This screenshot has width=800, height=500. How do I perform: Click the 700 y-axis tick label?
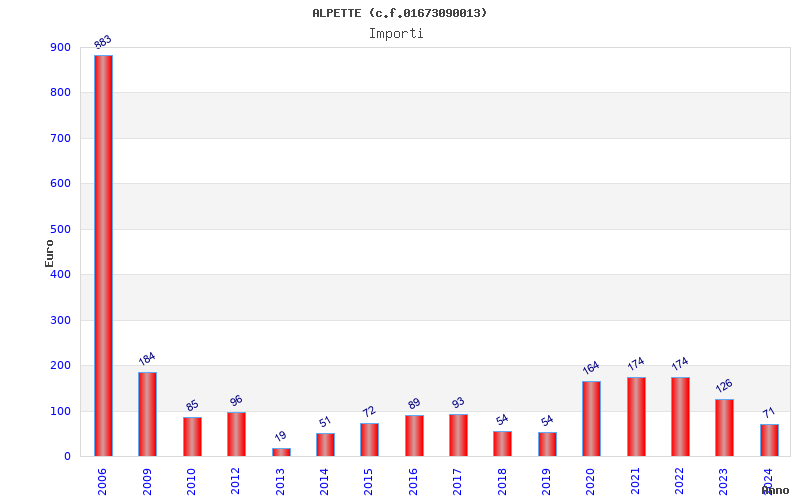[61, 138]
